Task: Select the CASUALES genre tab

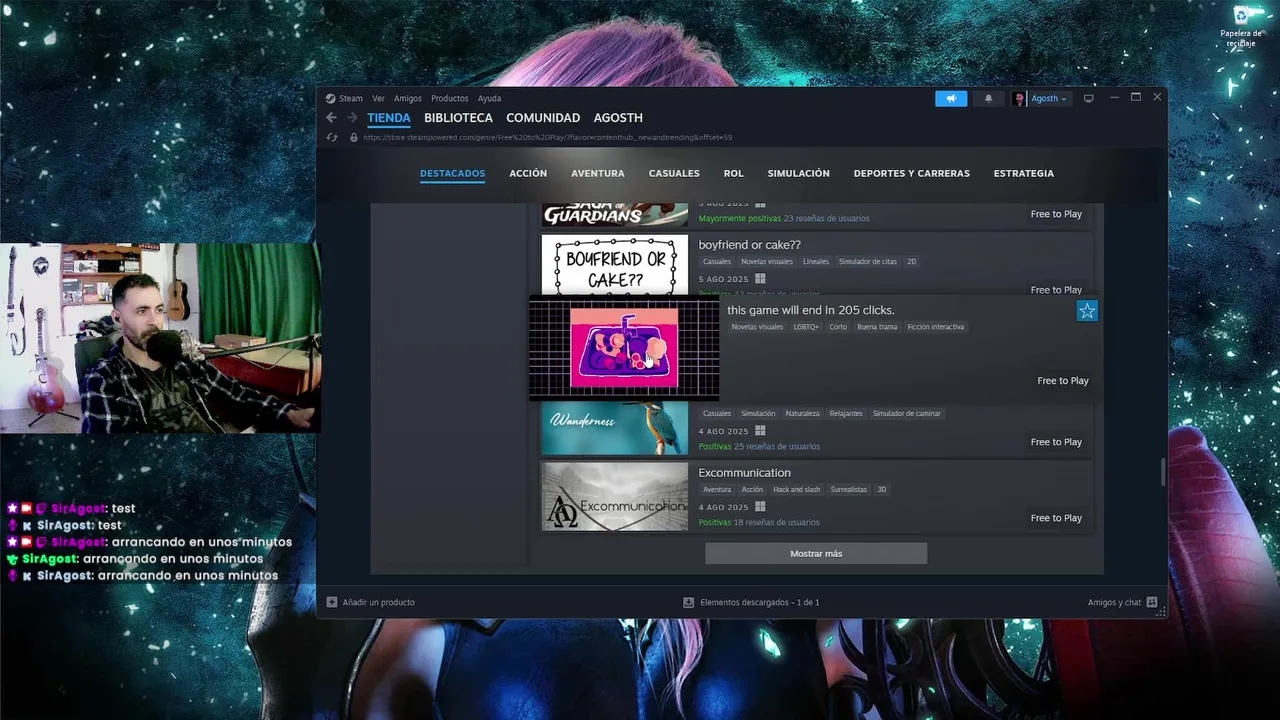Action: click(x=674, y=173)
